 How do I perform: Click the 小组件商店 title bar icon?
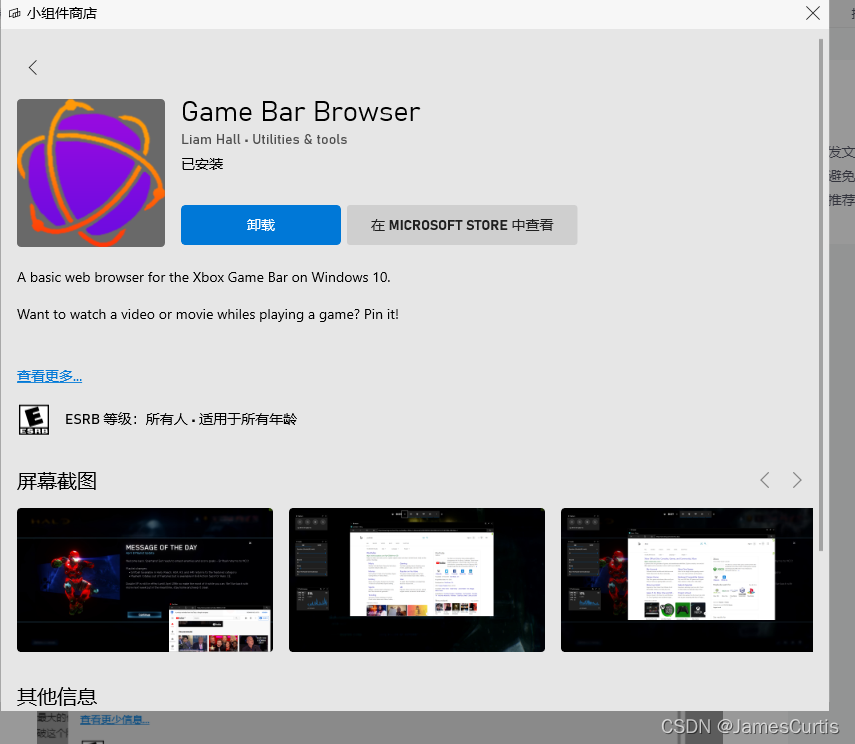coord(15,13)
